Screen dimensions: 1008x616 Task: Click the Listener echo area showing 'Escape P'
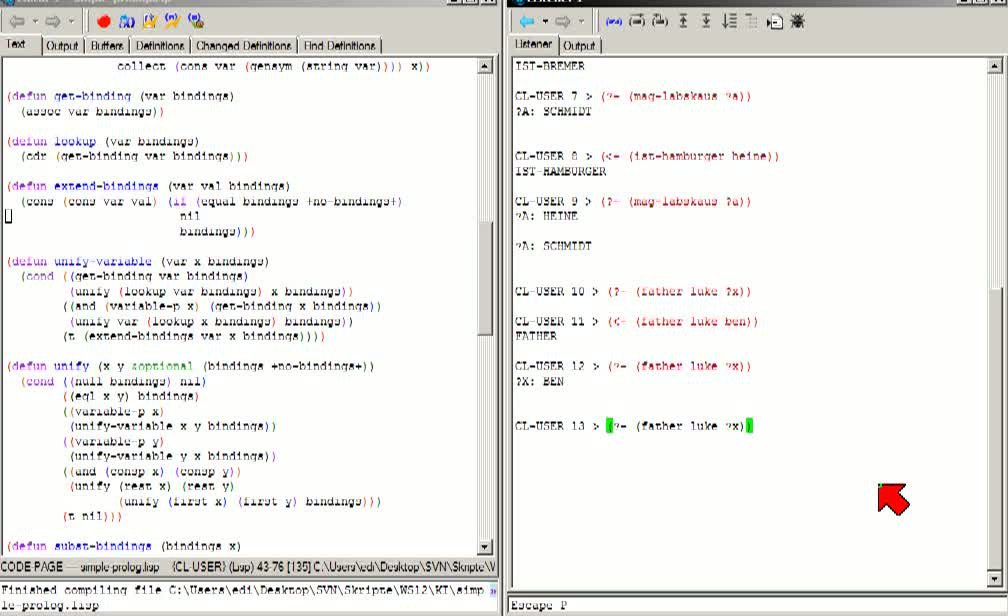pos(756,605)
